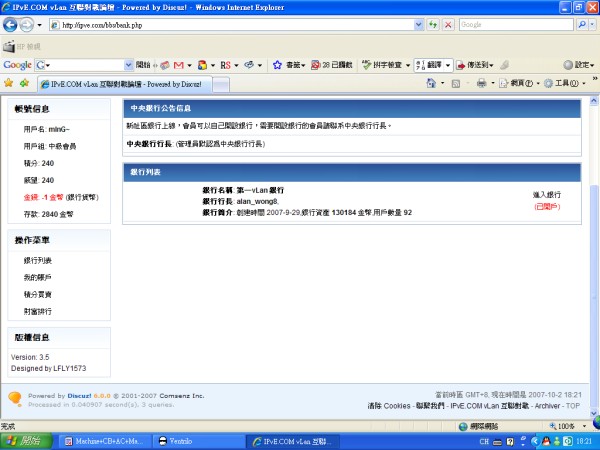
Task: Run the spell check icon on toolbar
Action: click(x=367, y=65)
